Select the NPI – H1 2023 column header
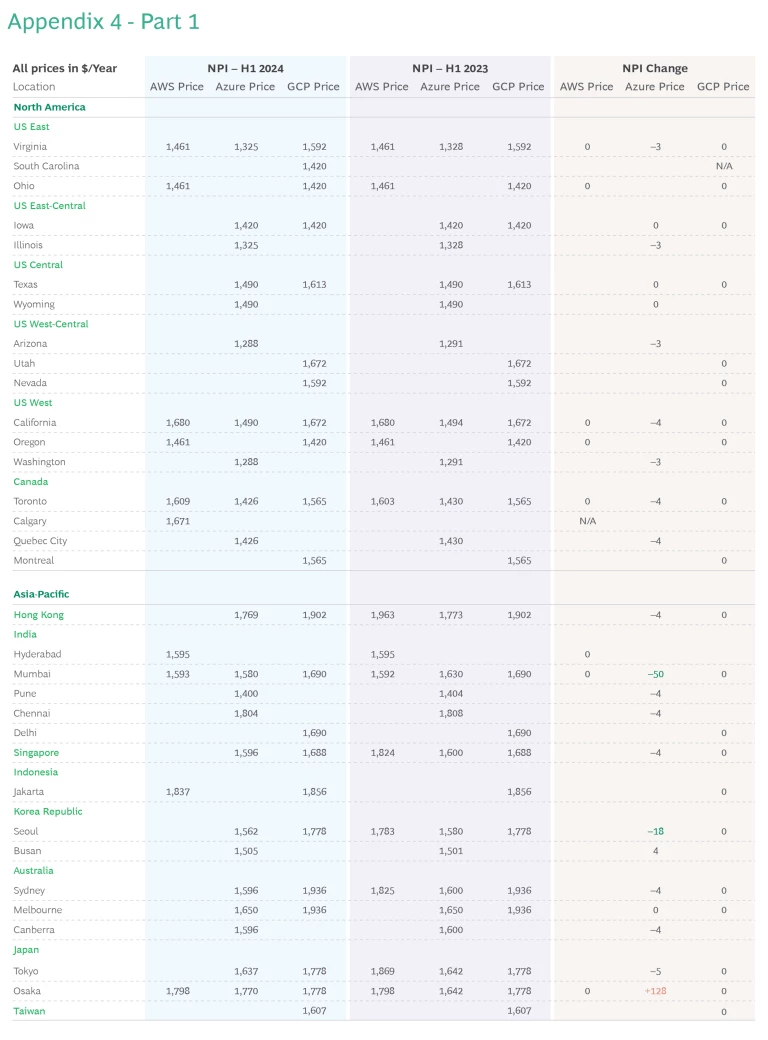768x1040 pixels. 450,68
